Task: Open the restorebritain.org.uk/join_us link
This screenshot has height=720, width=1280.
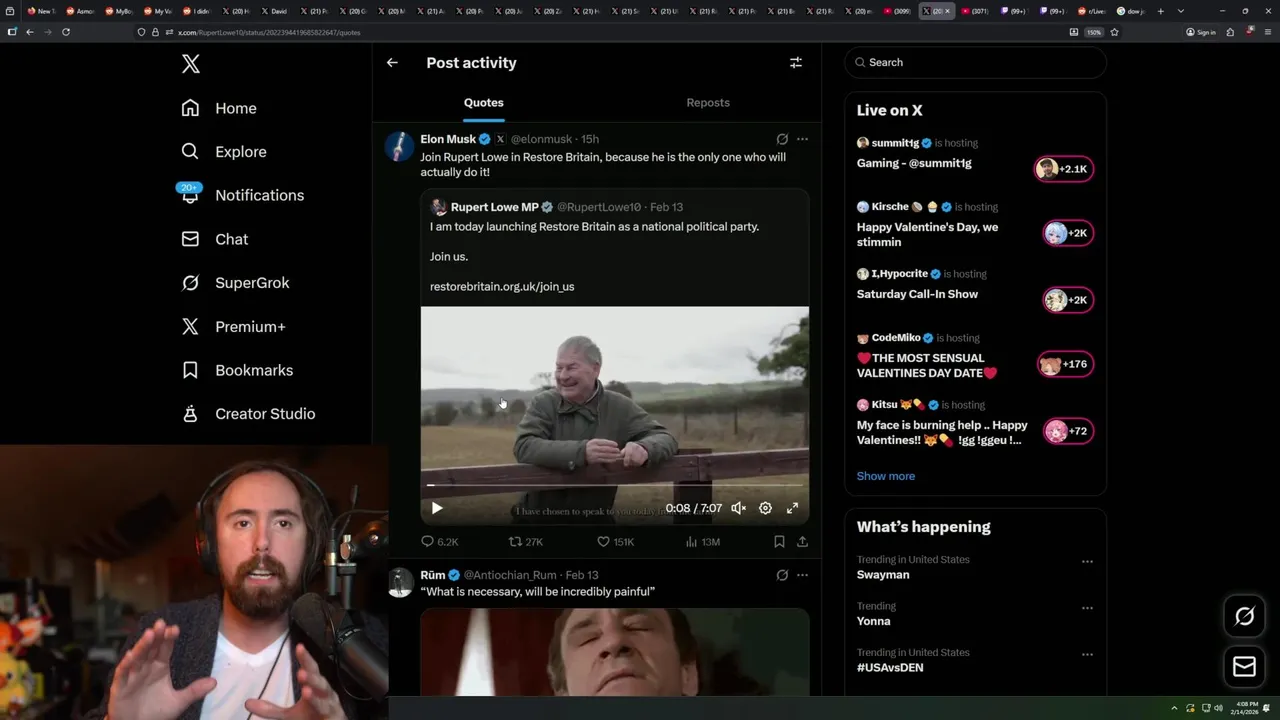Action: coord(502,286)
